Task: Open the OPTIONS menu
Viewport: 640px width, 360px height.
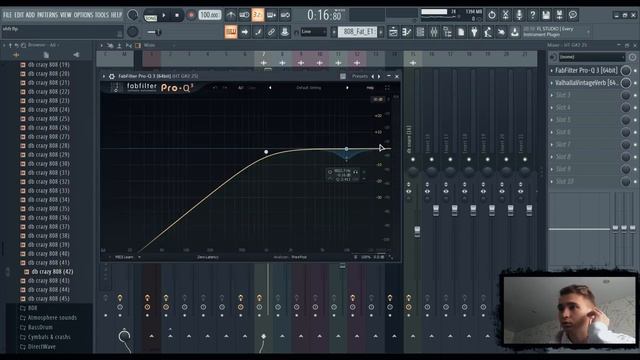Action: 83,15
